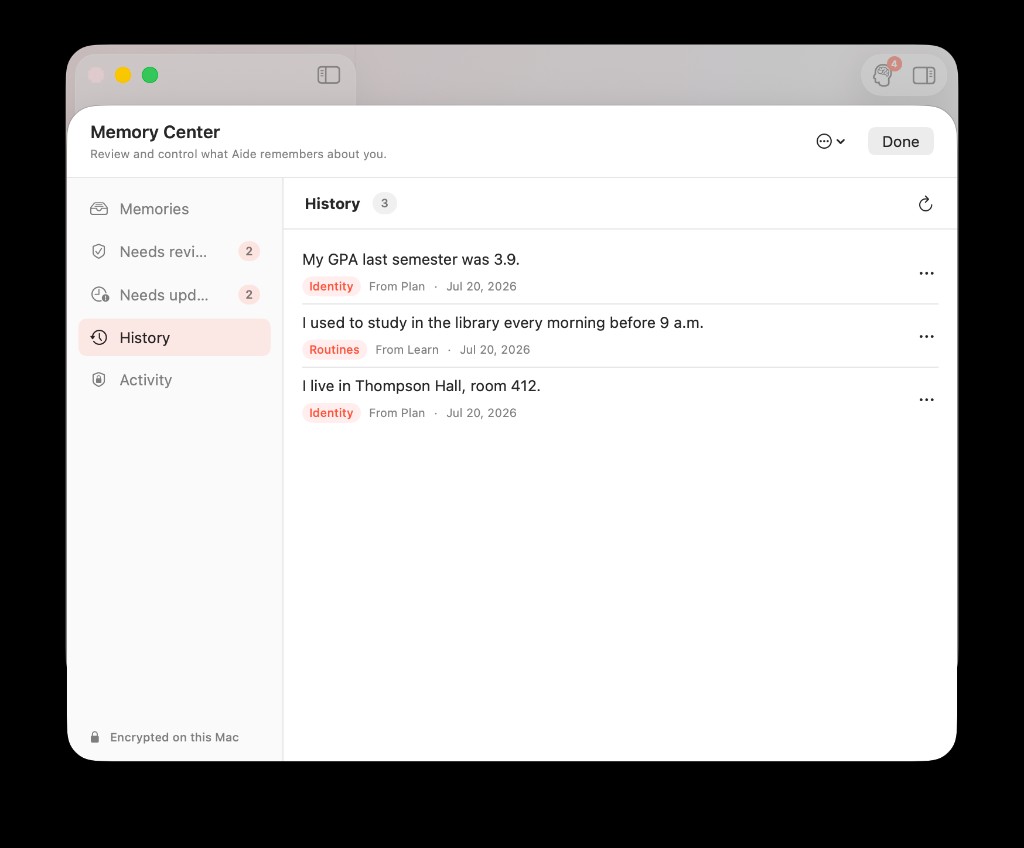Open more options for library study memory
This screenshot has width=1024, height=848.
[x=926, y=336]
